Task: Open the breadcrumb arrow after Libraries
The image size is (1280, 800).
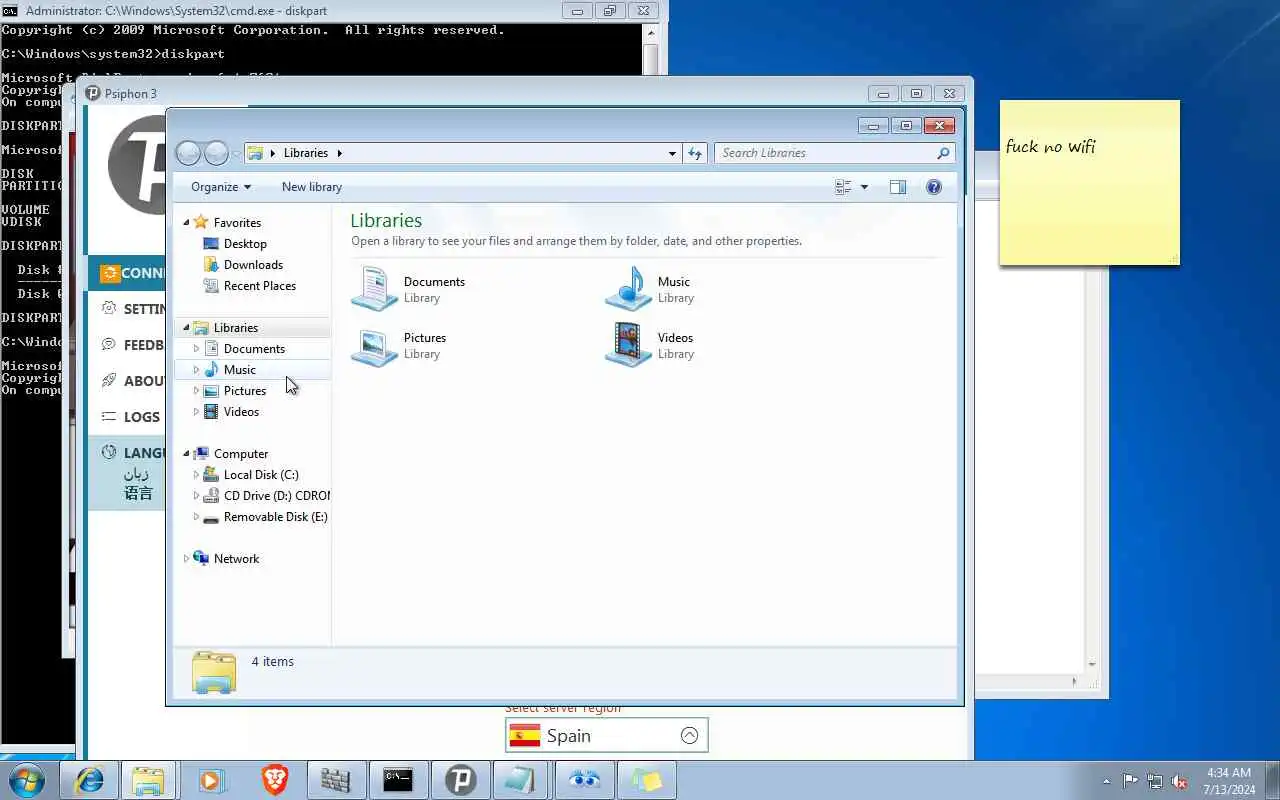Action: click(340, 153)
